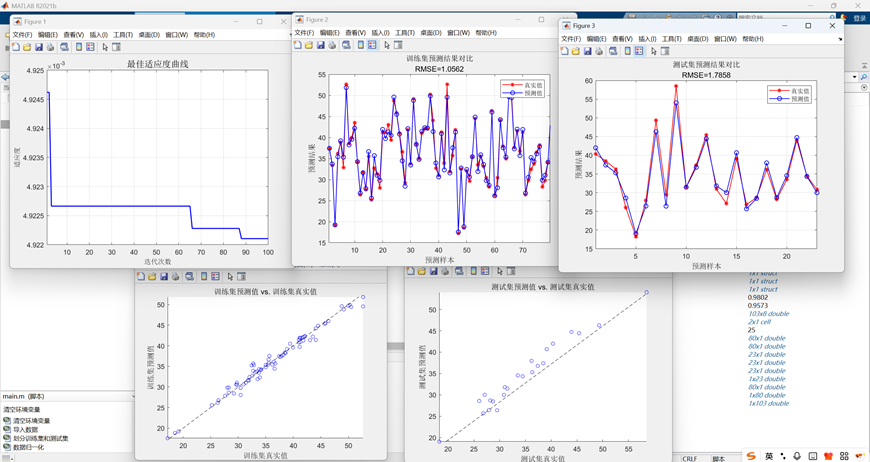Open 窗口(W) menu in Figure 3

coord(725,39)
